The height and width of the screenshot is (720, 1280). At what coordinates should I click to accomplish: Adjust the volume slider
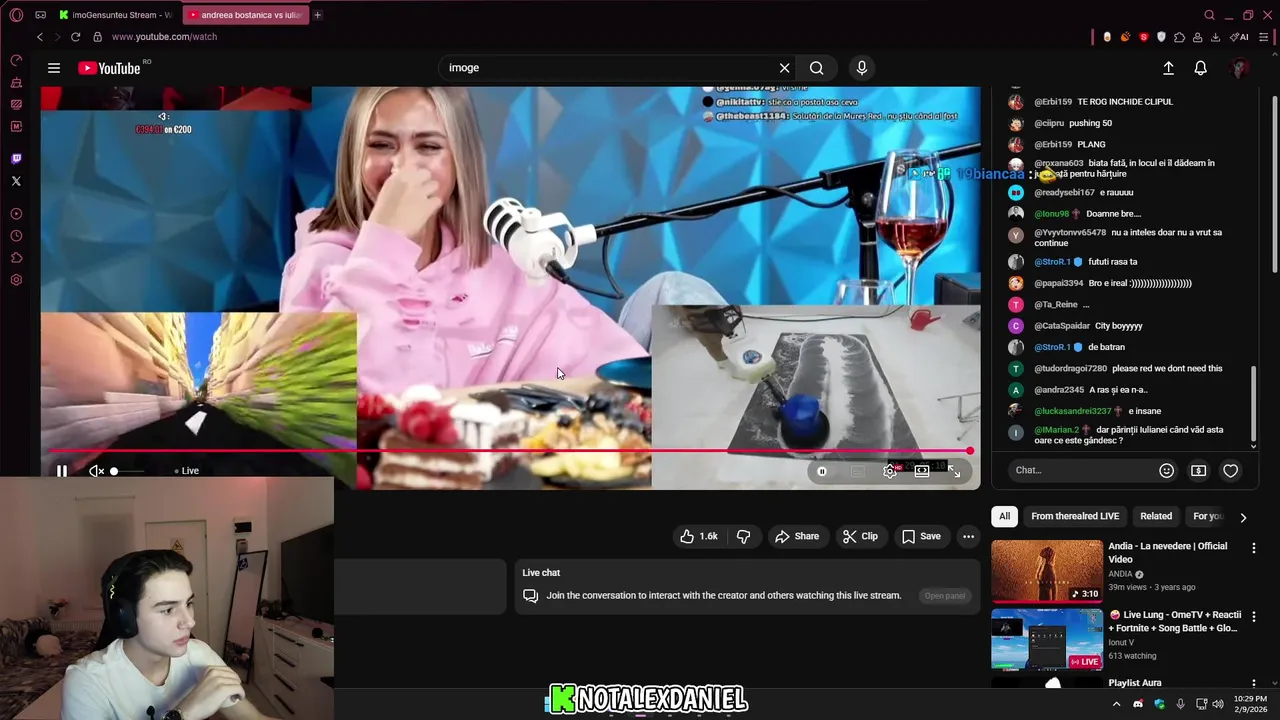tap(128, 471)
